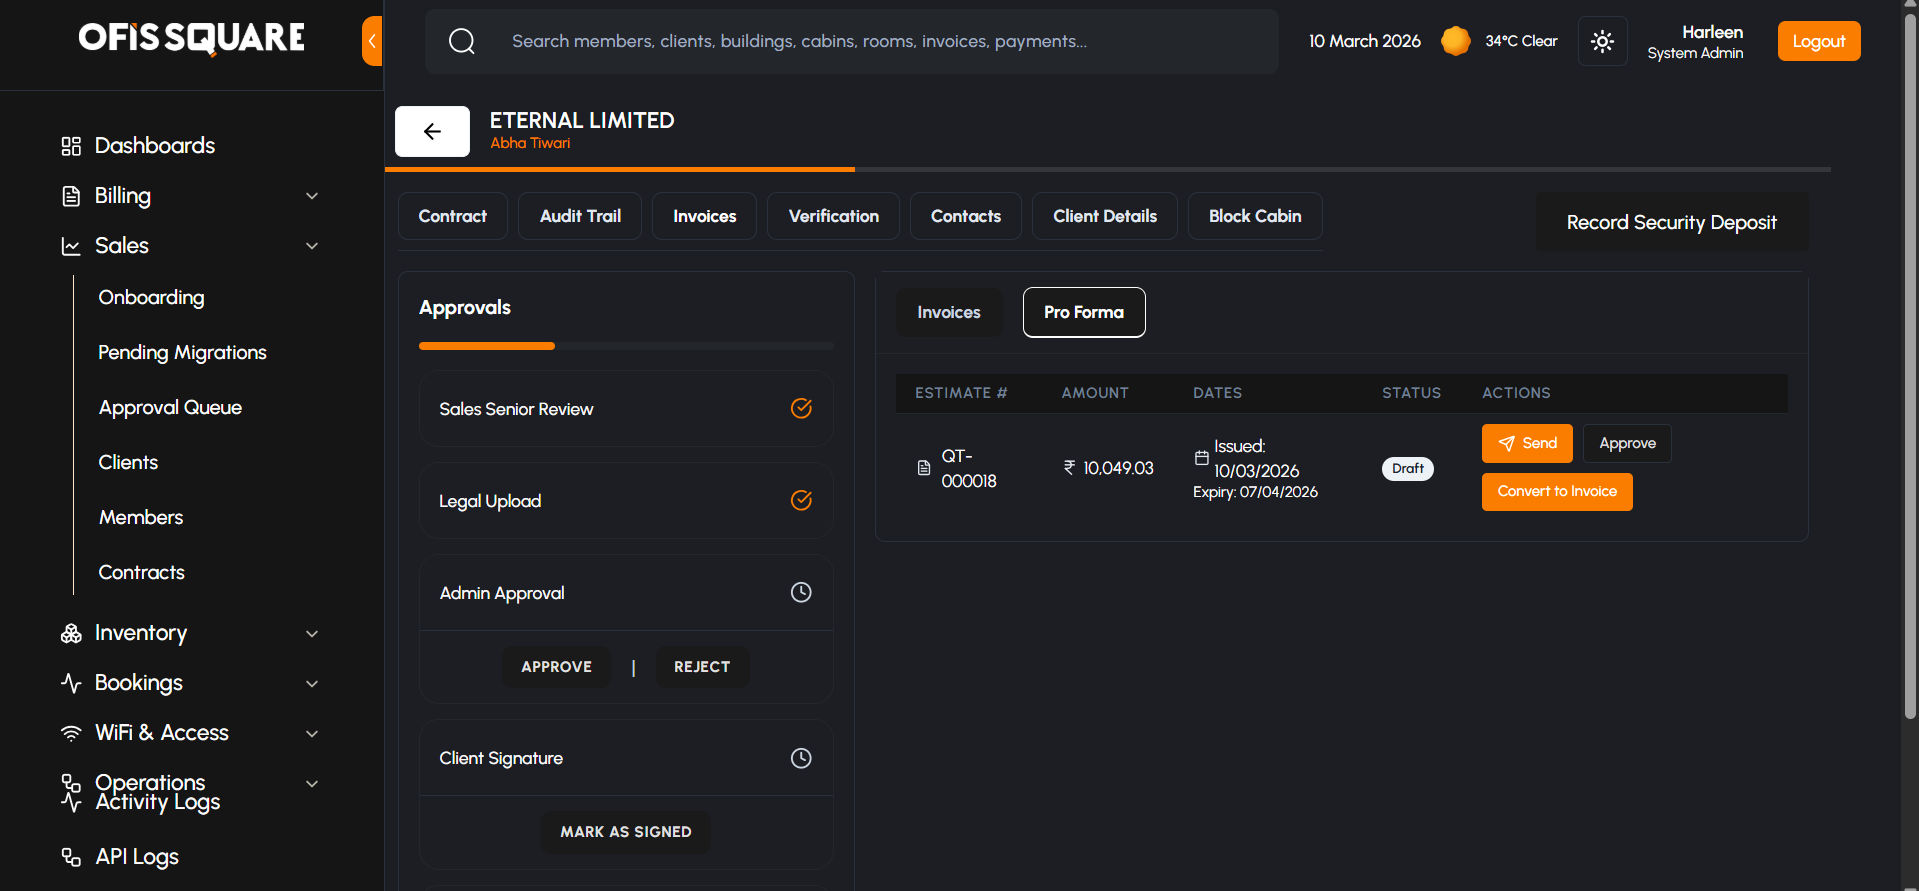1919x891 pixels.
Task: Click Convert to Invoice button
Action: pyautogui.click(x=1556, y=491)
